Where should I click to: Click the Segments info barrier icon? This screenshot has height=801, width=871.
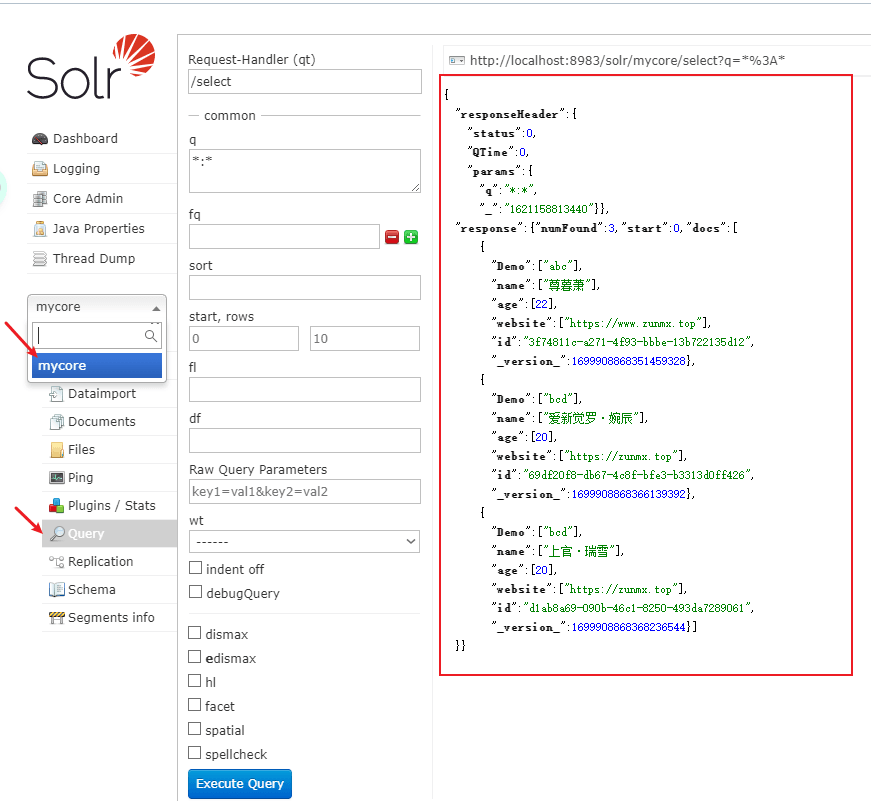[x=57, y=617]
